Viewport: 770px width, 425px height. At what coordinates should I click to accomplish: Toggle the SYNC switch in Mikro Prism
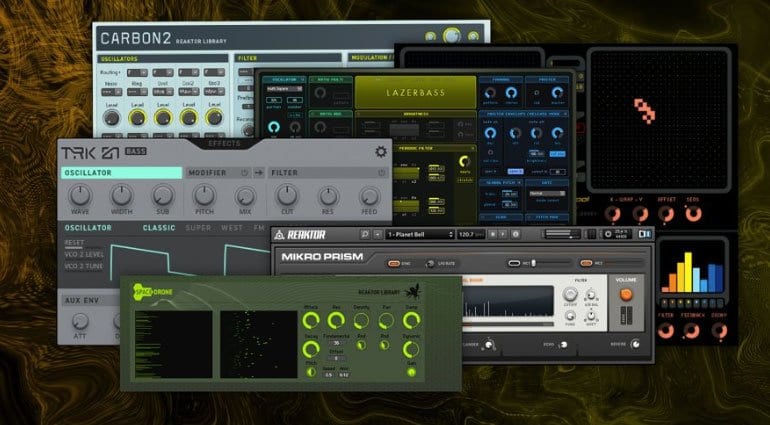pyautogui.click(x=394, y=264)
